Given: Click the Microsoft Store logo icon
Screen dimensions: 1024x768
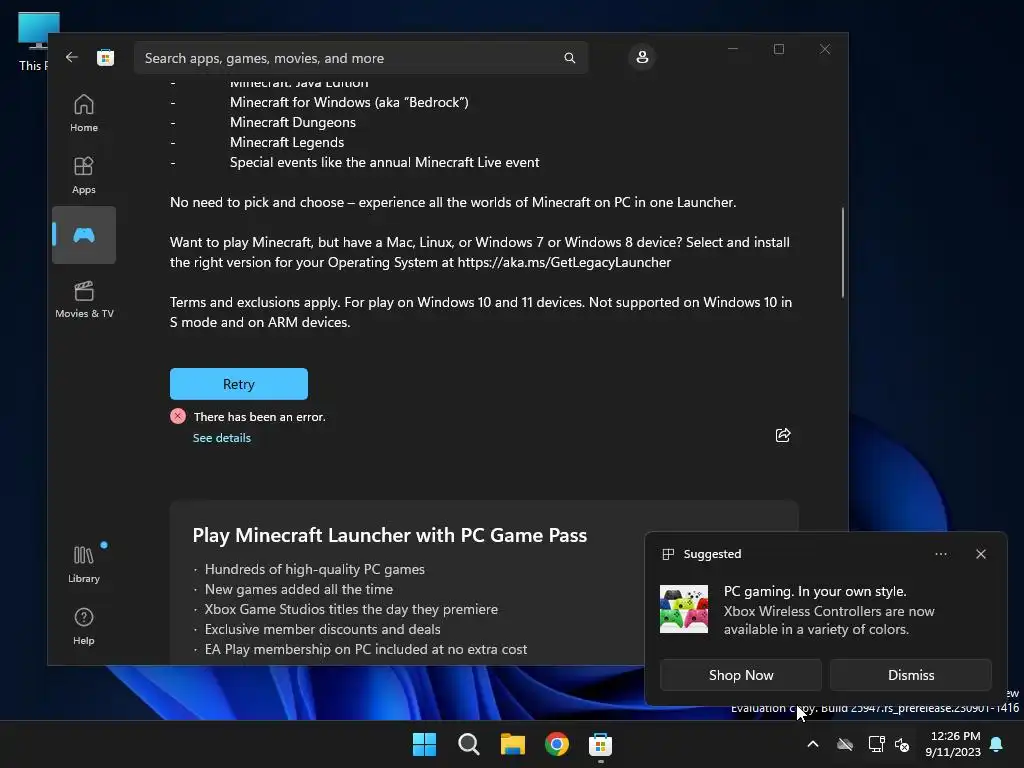Looking at the screenshot, I should click(x=106, y=57).
